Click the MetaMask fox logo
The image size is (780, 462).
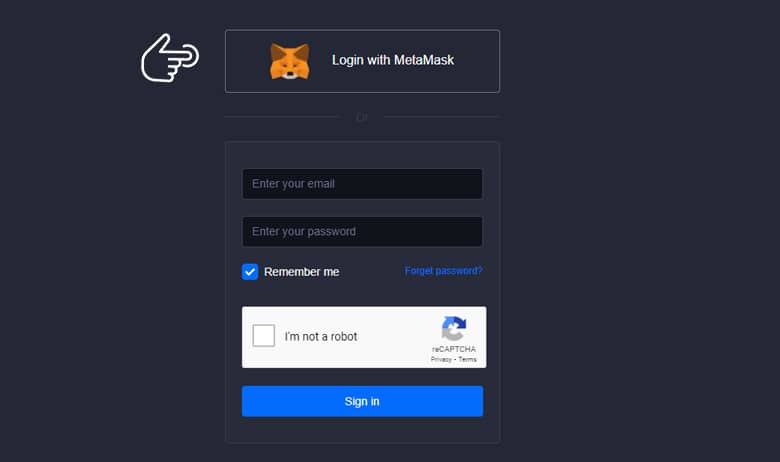point(290,61)
